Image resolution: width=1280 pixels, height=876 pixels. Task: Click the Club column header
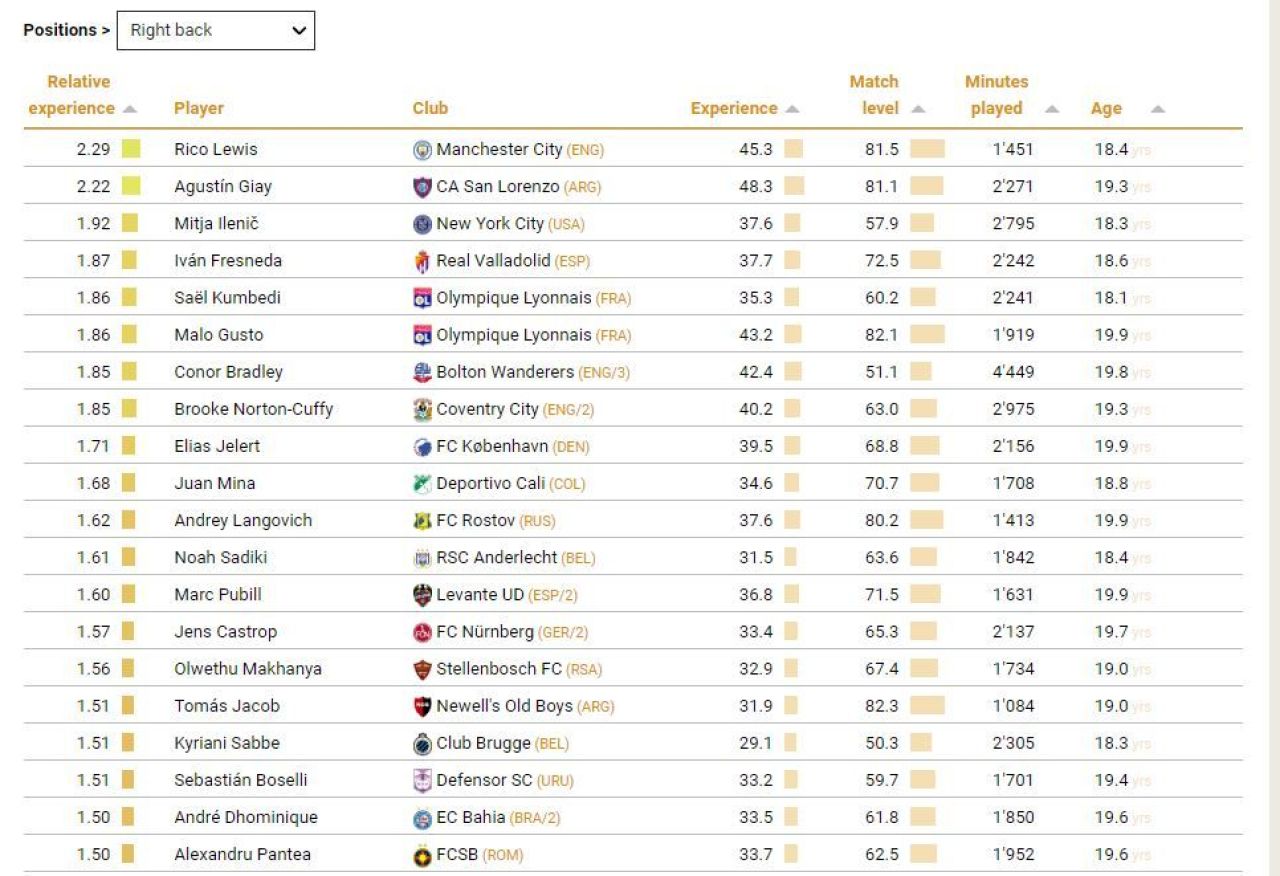[x=430, y=108]
